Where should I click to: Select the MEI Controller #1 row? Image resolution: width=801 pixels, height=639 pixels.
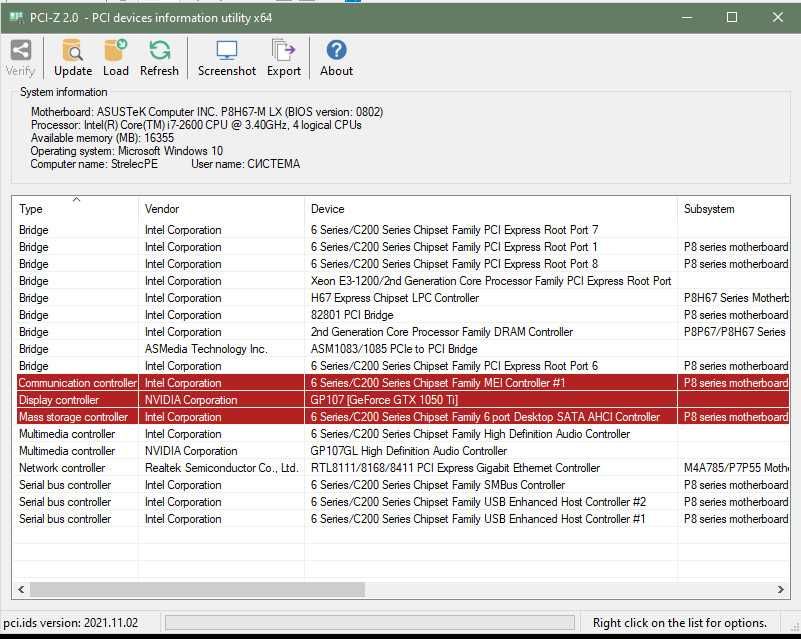[403, 383]
